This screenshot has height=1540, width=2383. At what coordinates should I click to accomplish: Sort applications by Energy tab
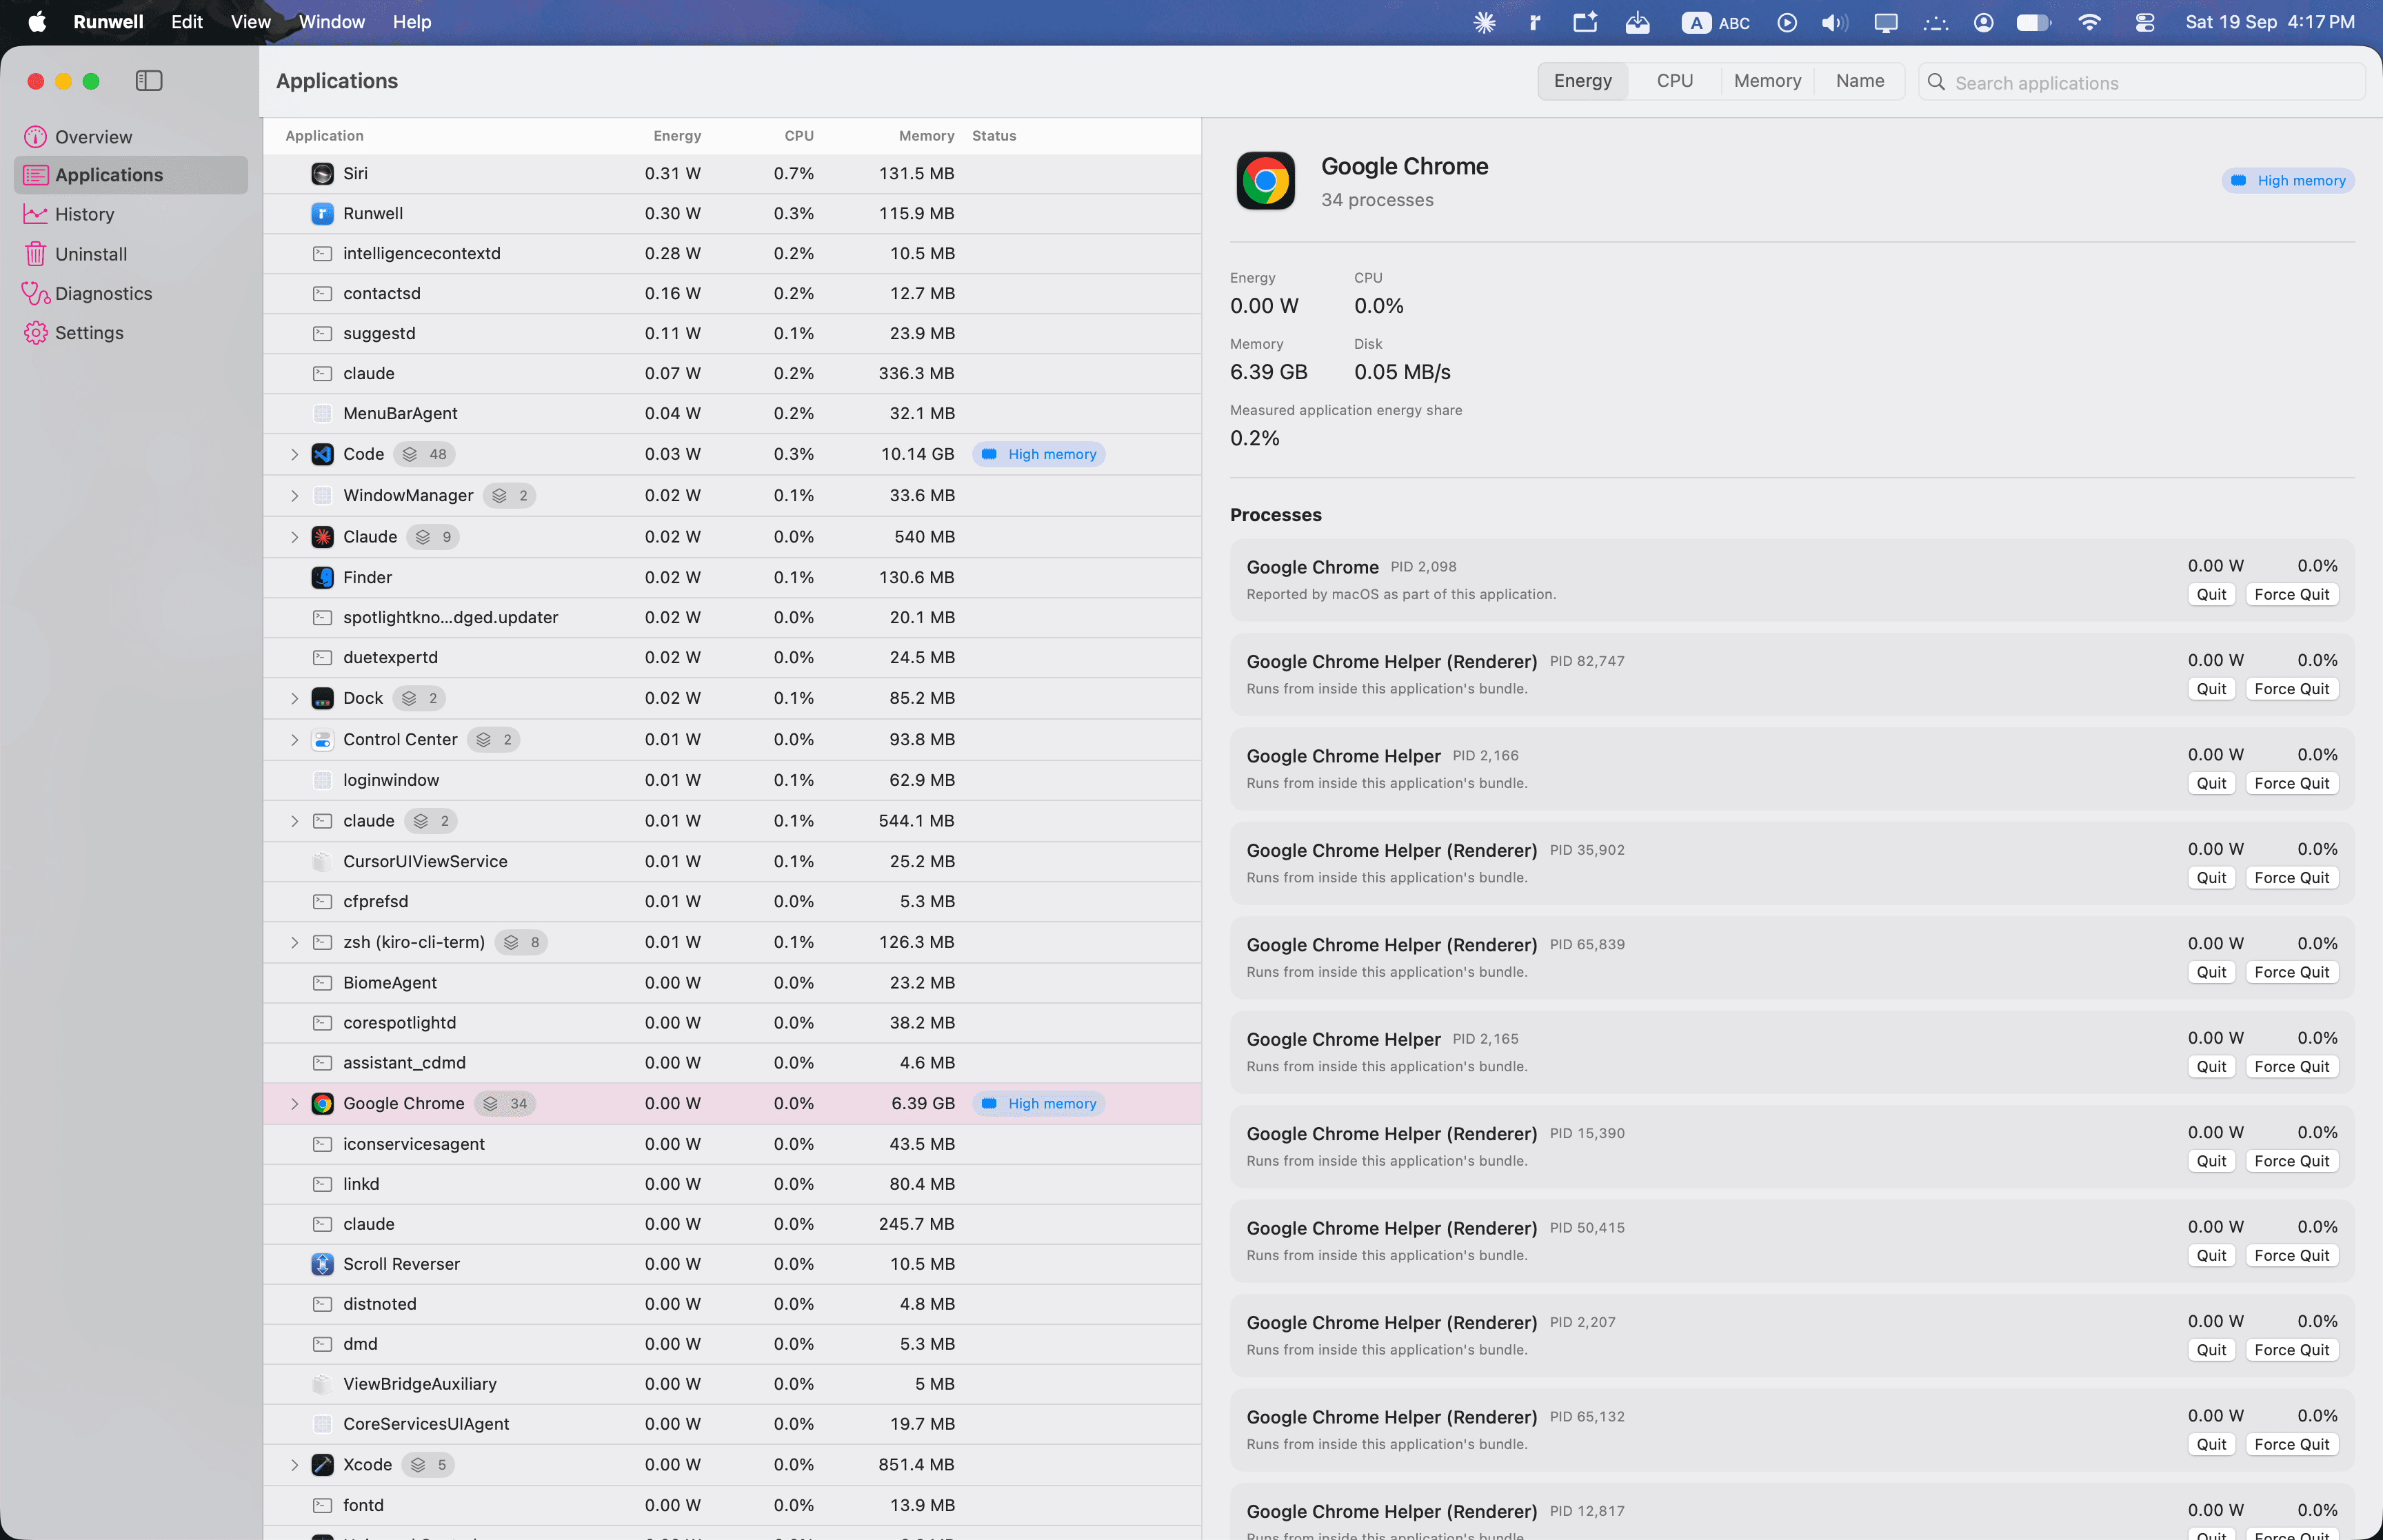pos(1583,81)
